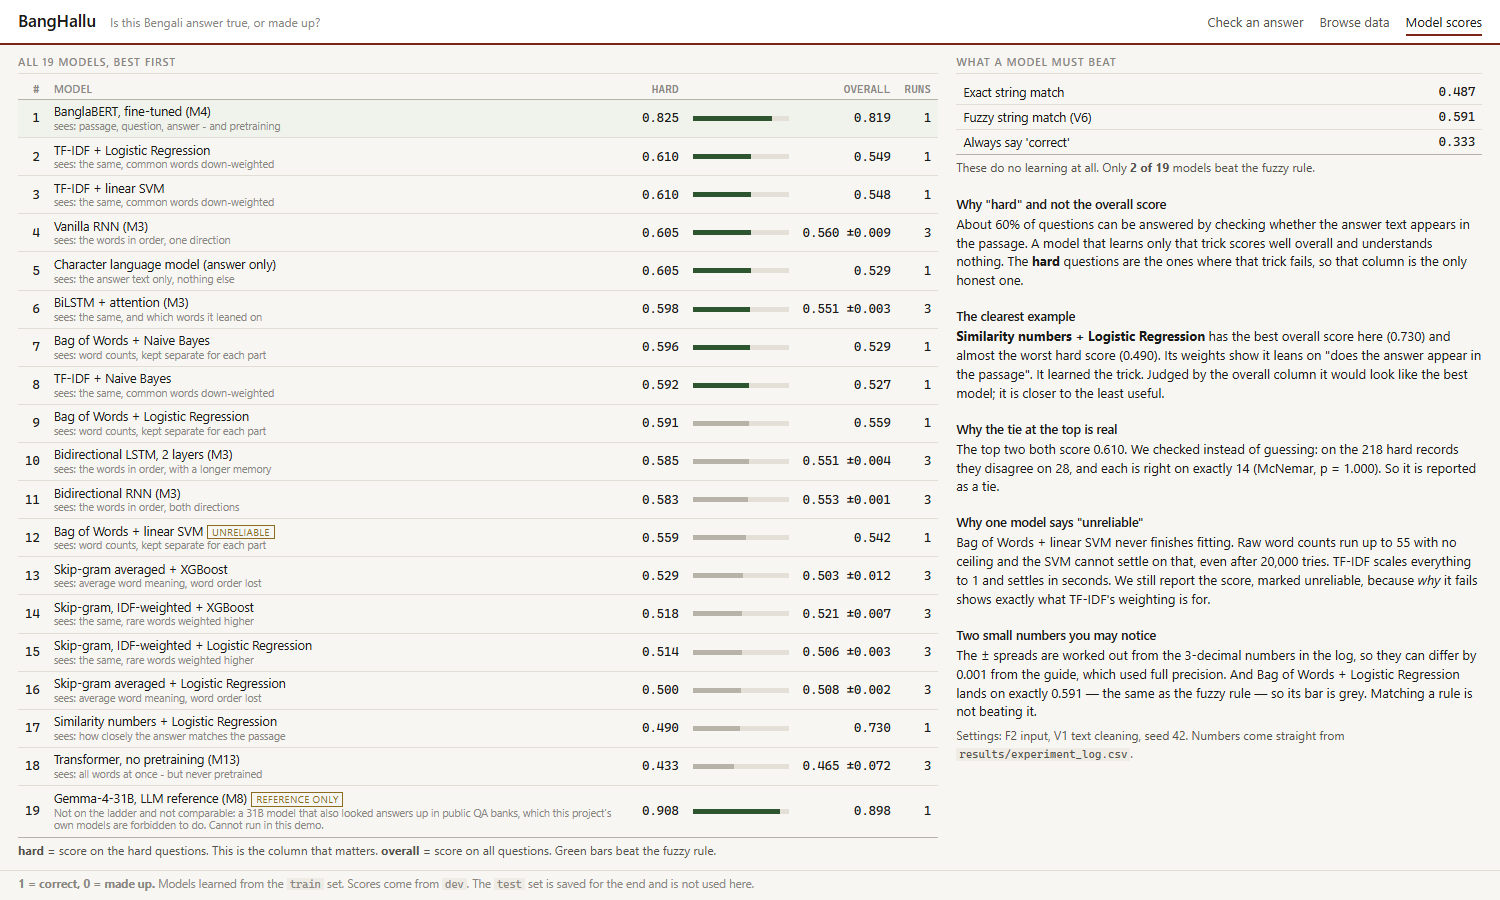Click the WHAT A MODEL MUST BEAT heading
The width and height of the screenshot is (1500, 900).
click(1036, 62)
